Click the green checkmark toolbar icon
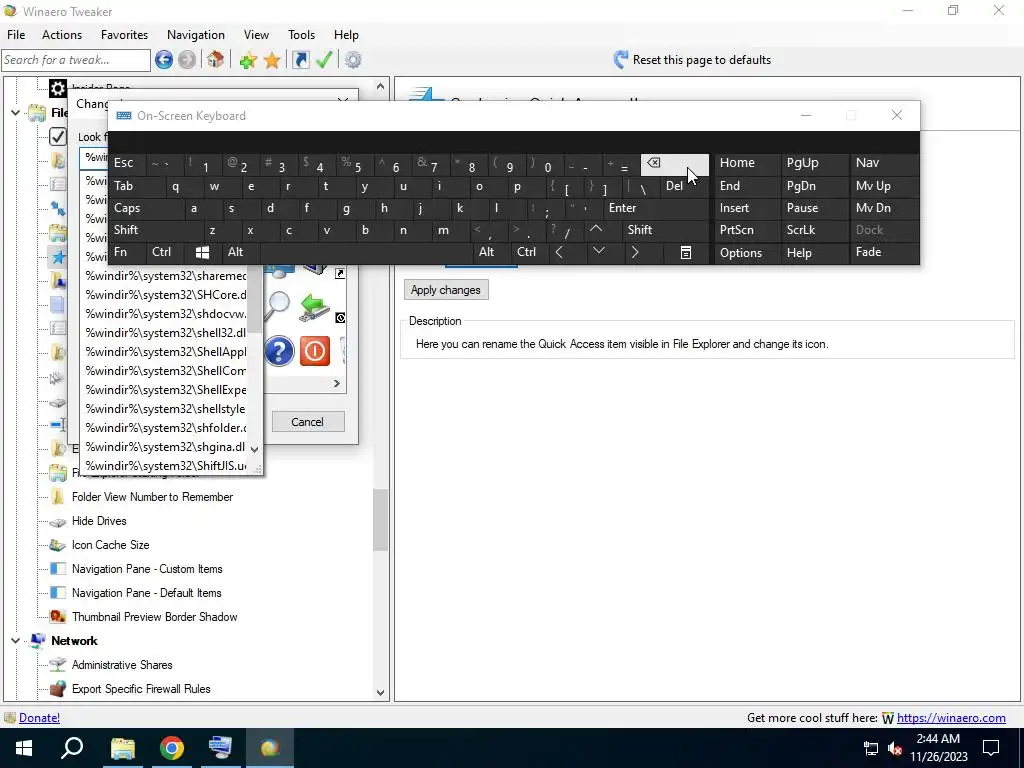Image resolution: width=1024 pixels, height=768 pixels. [x=325, y=60]
